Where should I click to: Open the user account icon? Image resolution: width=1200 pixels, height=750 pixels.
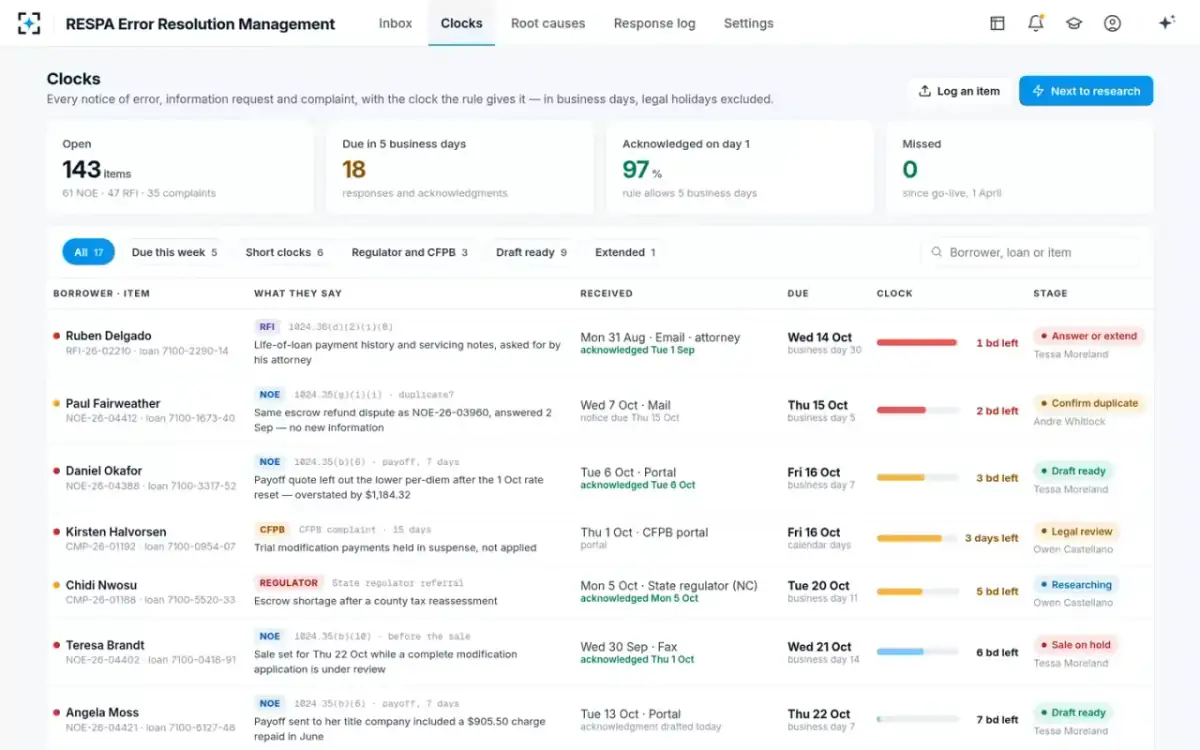pyautogui.click(x=1112, y=23)
